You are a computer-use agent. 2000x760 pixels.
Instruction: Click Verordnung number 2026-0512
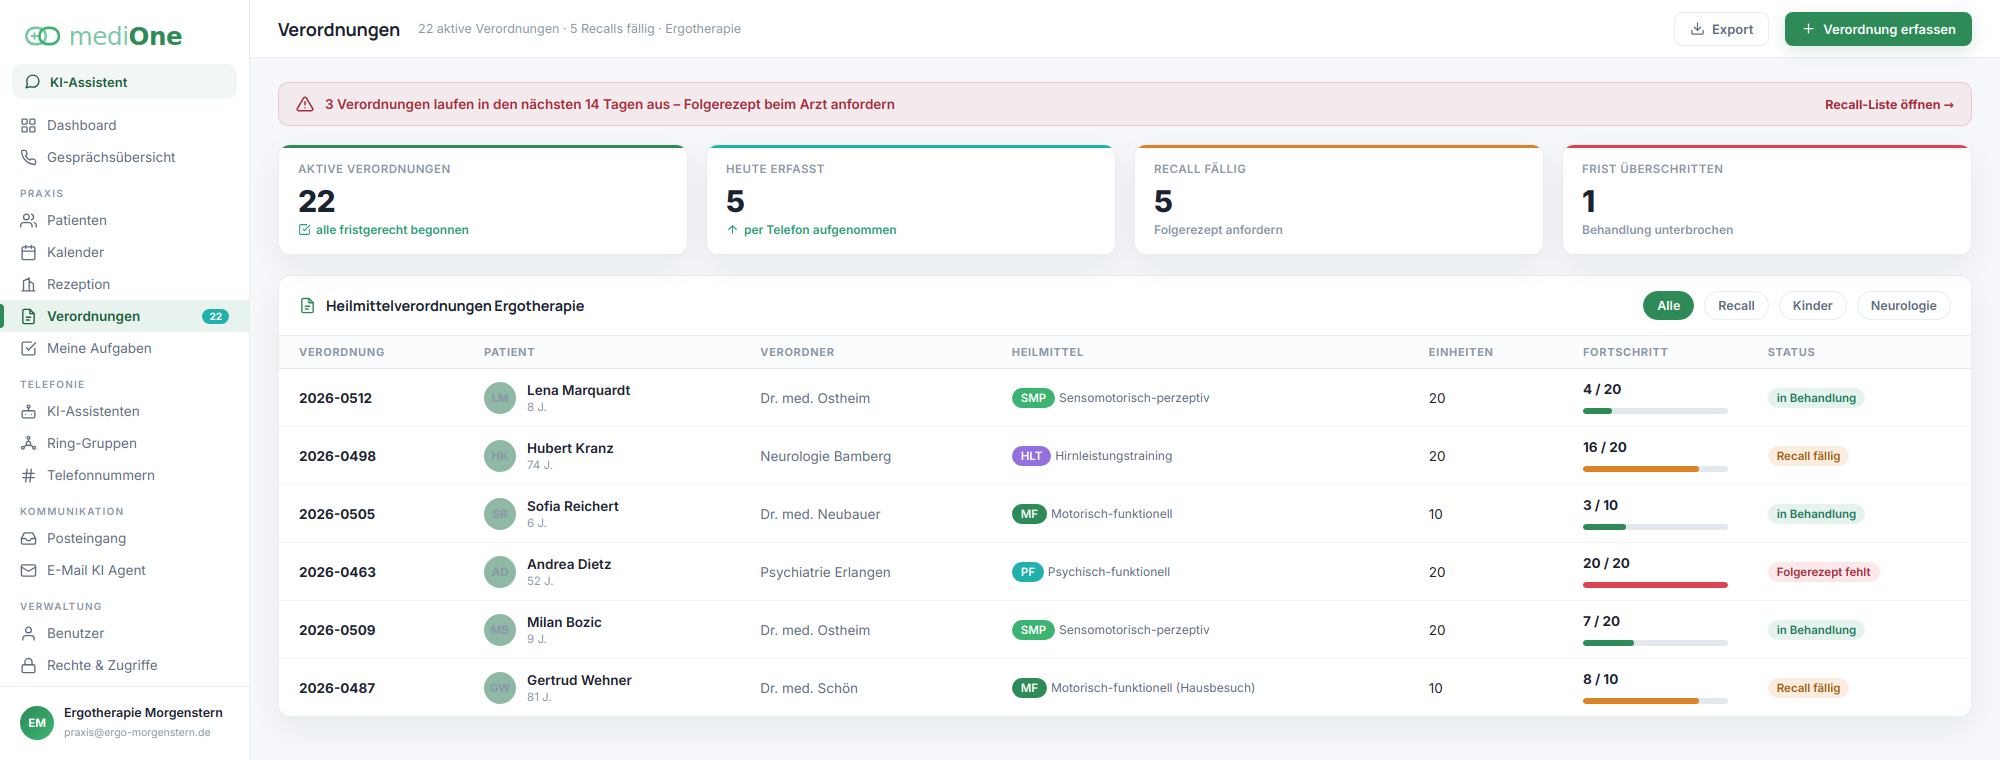click(x=335, y=398)
